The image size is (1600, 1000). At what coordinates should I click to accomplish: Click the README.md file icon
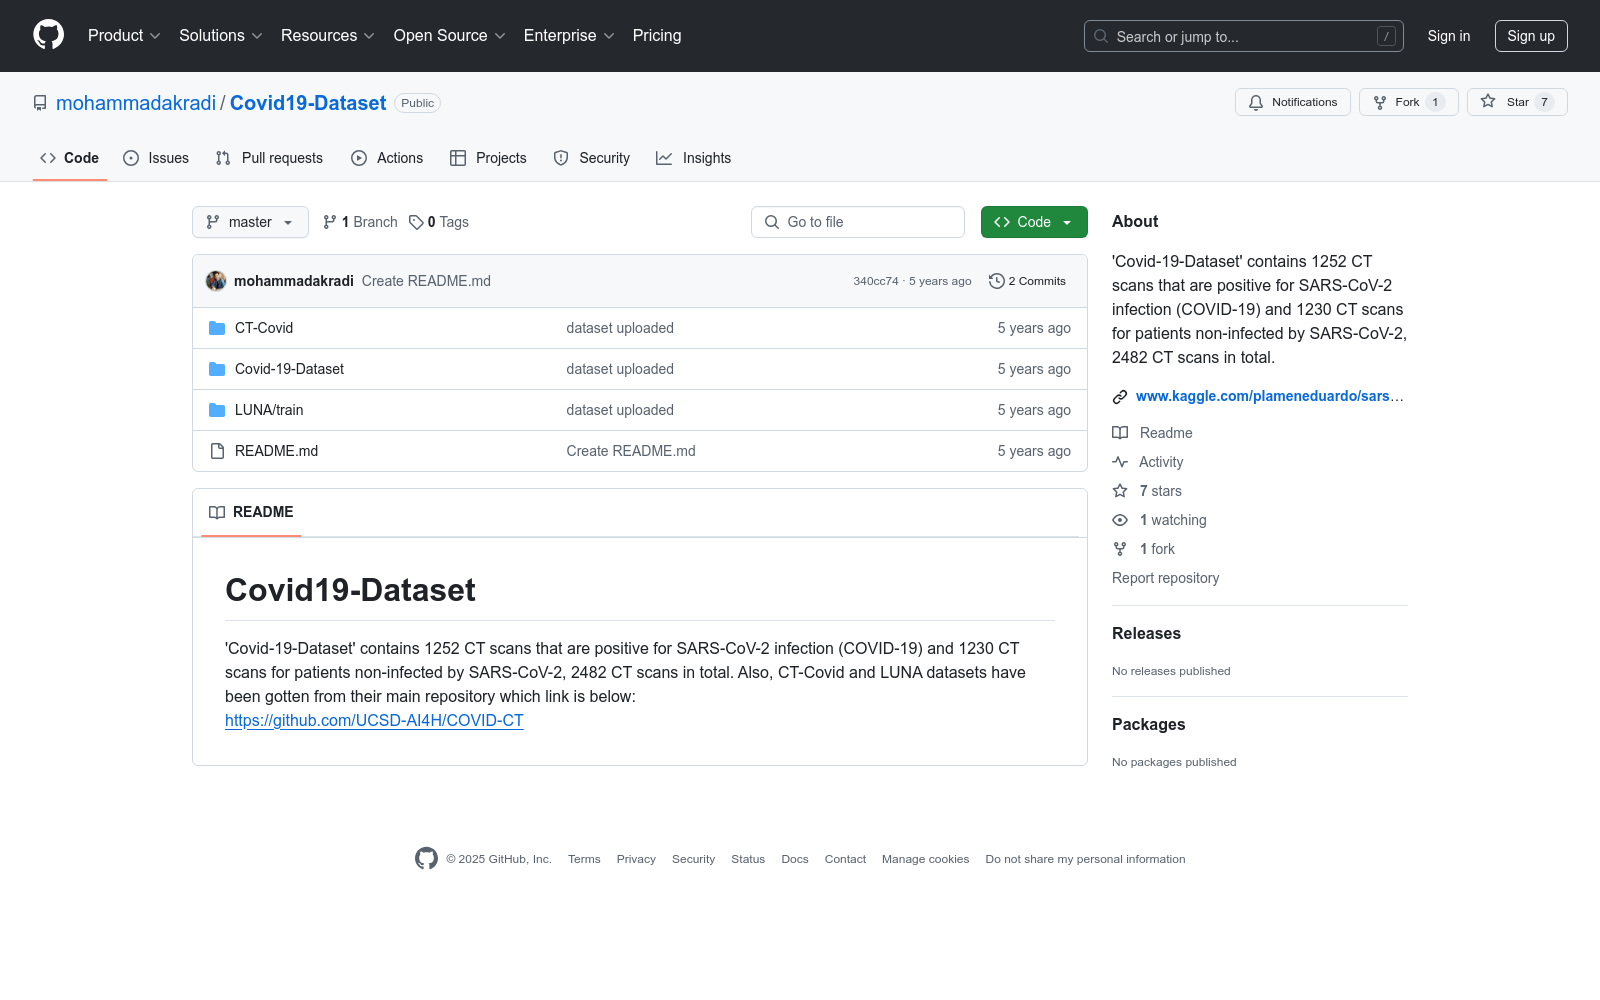pos(217,451)
